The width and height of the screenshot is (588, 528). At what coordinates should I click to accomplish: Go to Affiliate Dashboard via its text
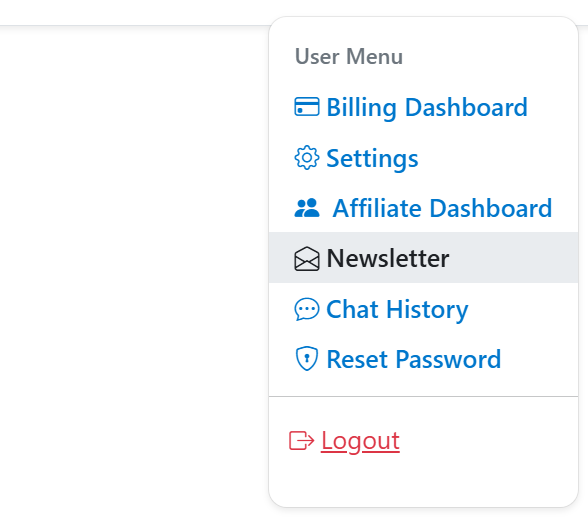442,208
